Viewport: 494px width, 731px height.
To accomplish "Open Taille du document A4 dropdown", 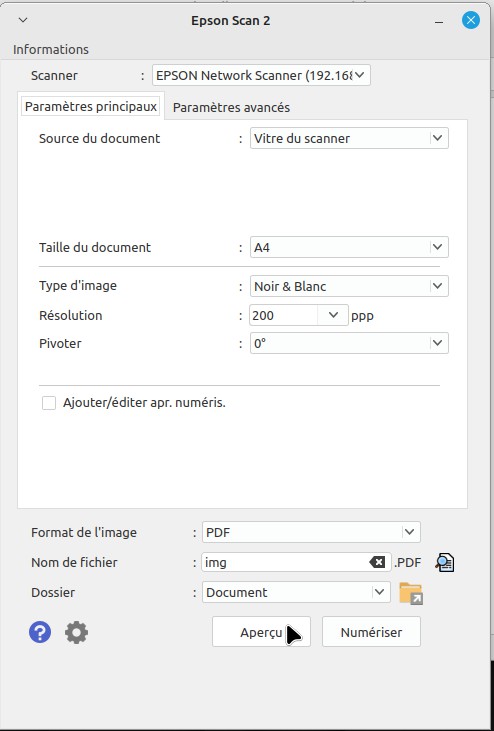I will tap(349, 247).
